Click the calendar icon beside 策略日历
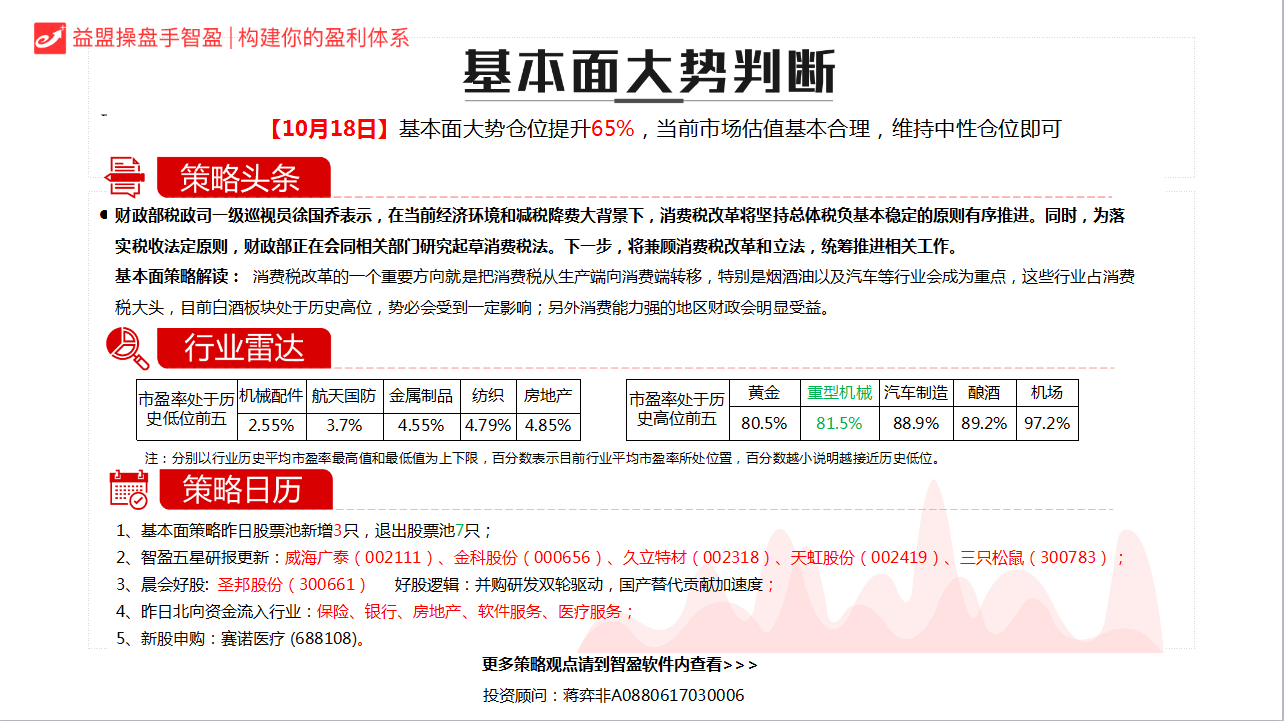Screen dimensions: 1284x721 click(x=129, y=490)
